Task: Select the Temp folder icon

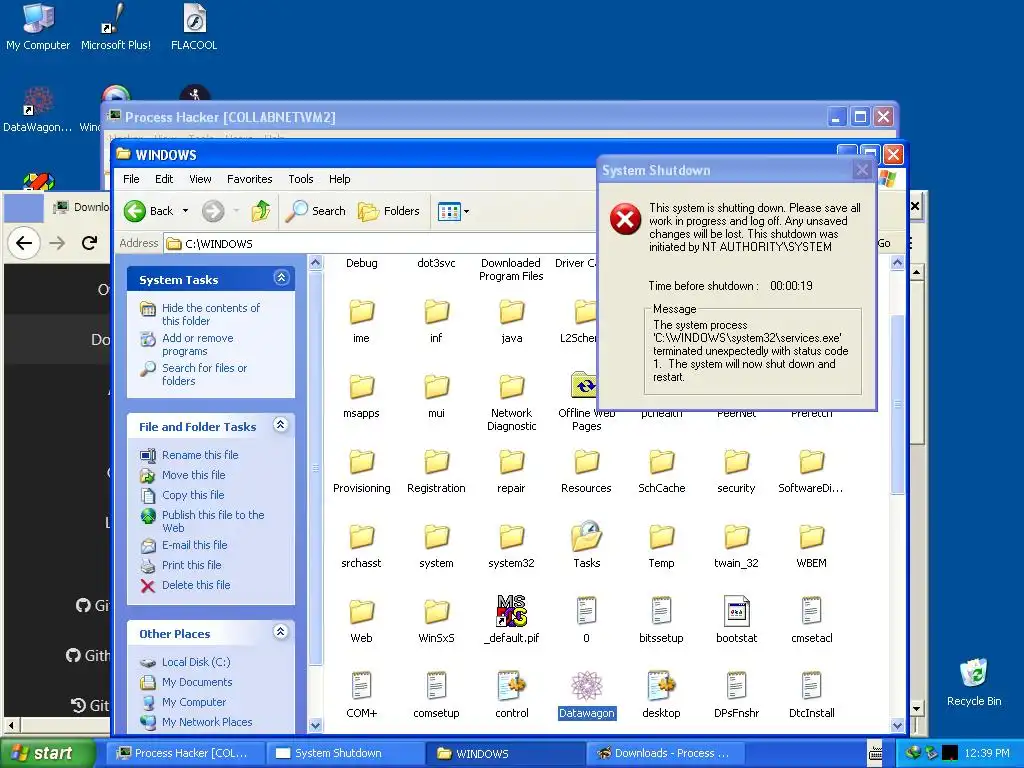Action: (662, 537)
